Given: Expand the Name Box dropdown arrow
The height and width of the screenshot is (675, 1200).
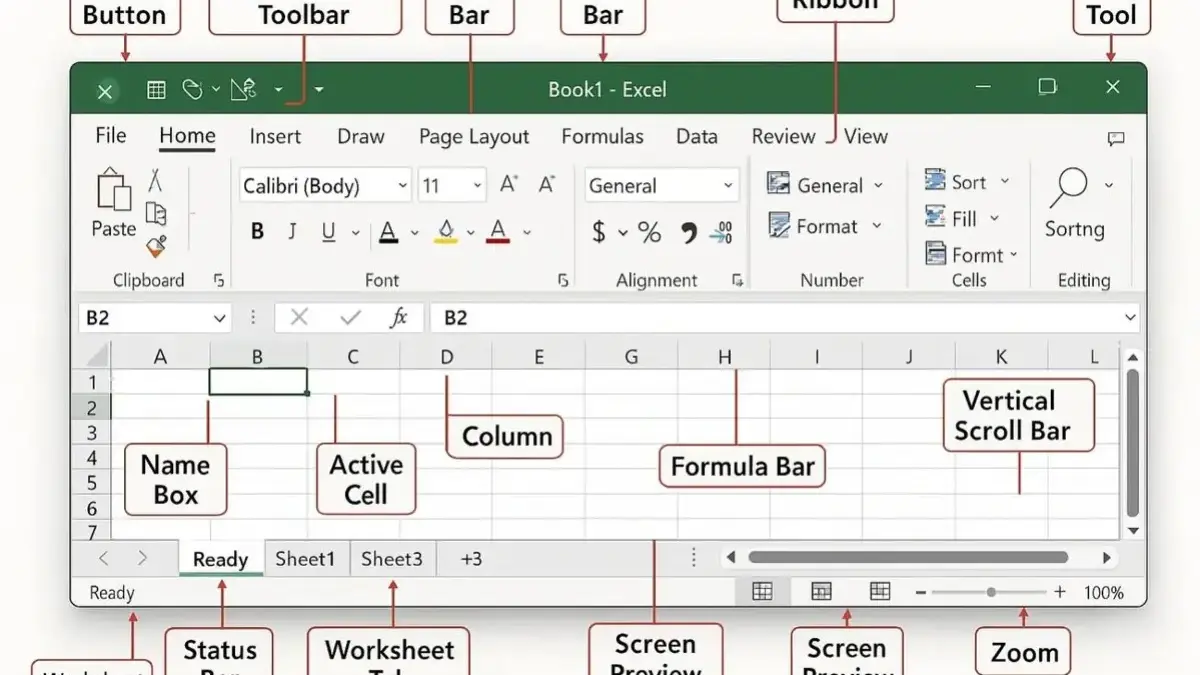Looking at the screenshot, I should [219, 319].
